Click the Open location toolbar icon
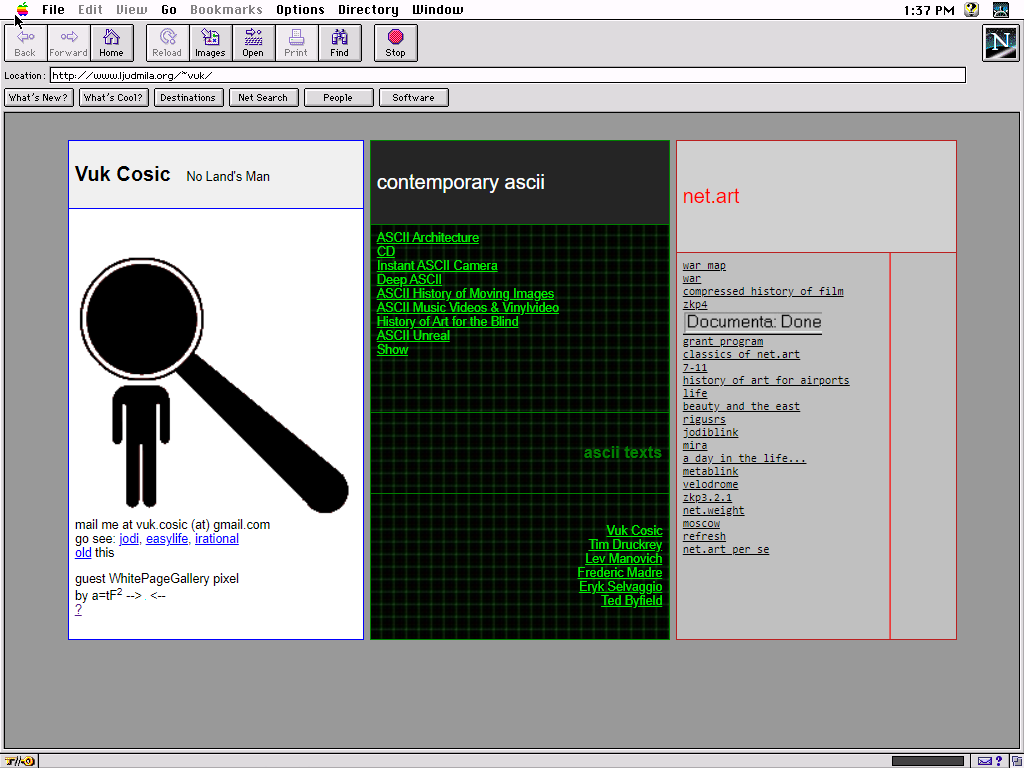The width and height of the screenshot is (1024, 768). point(253,42)
